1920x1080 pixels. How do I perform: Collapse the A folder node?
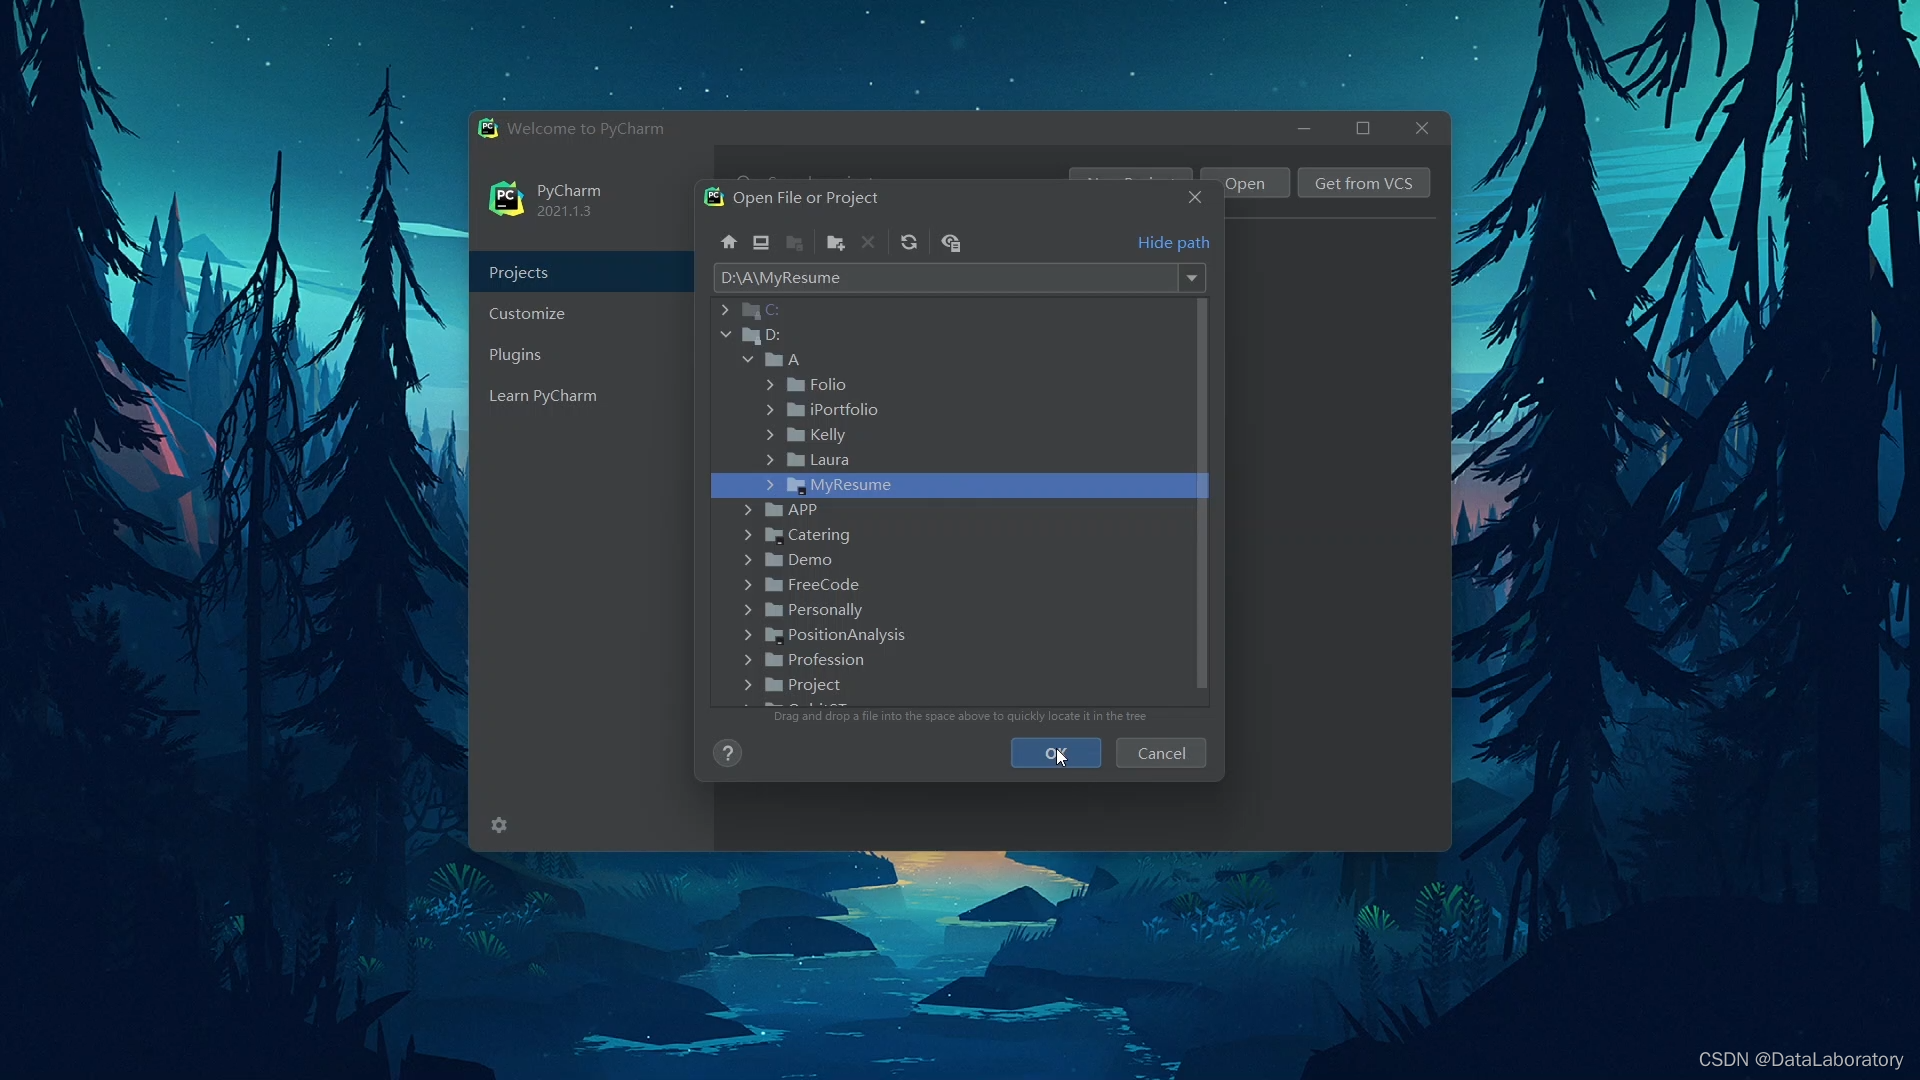(x=748, y=360)
